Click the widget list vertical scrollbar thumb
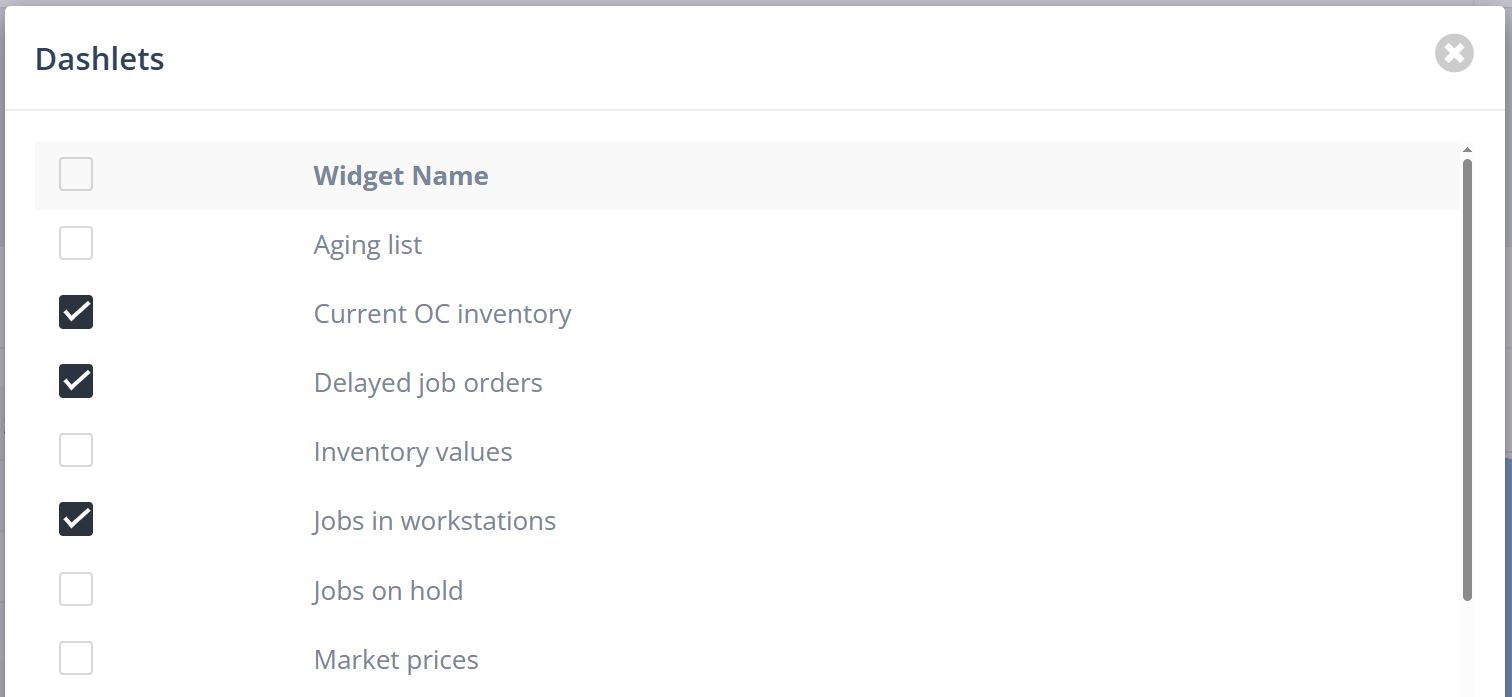Viewport: 1512px width, 697px height. click(x=1467, y=380)
